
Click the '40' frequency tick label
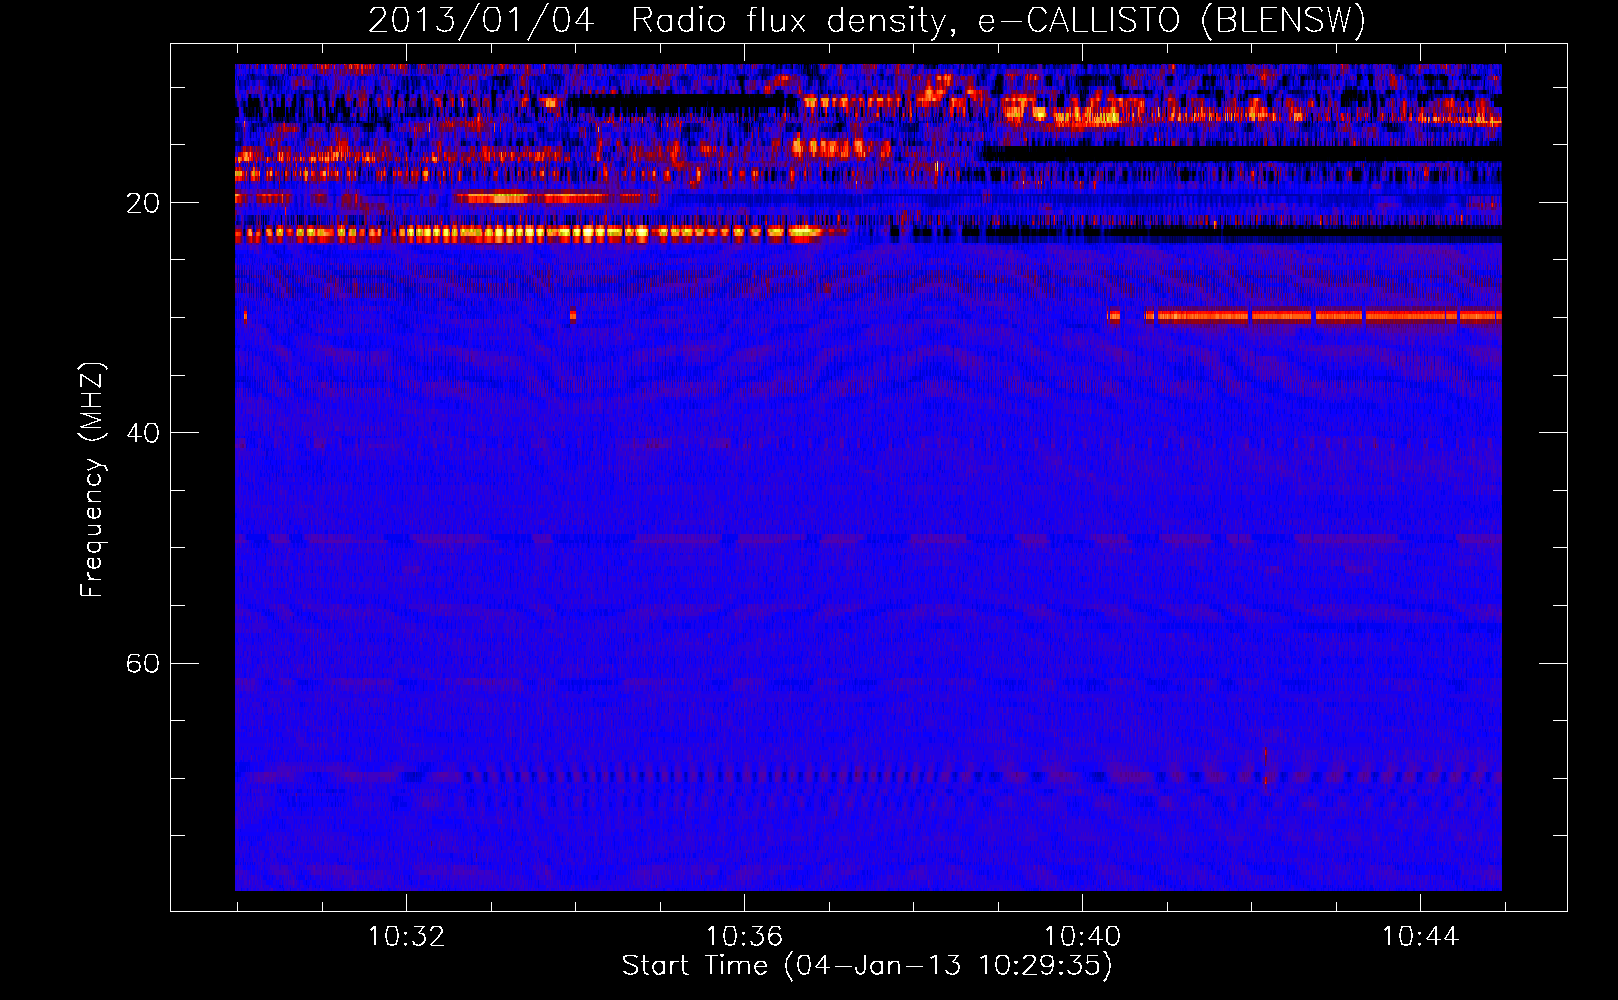tap(142, 433)
